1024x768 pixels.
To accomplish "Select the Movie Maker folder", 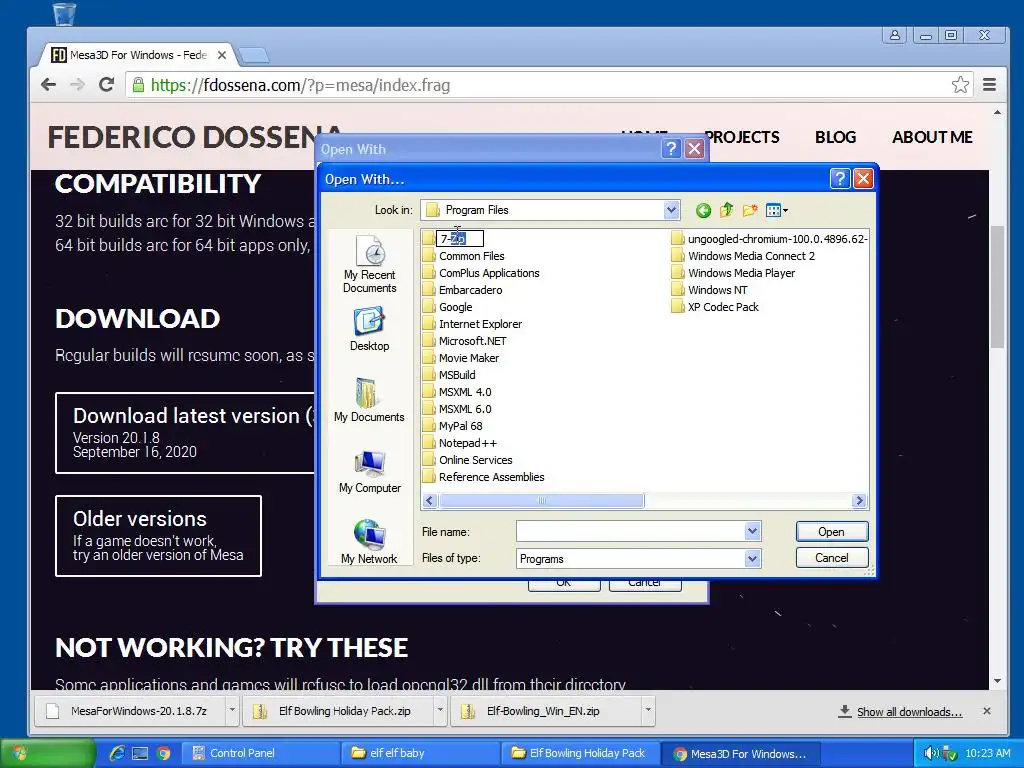I will pyautogui.click(x=461, y=358).
